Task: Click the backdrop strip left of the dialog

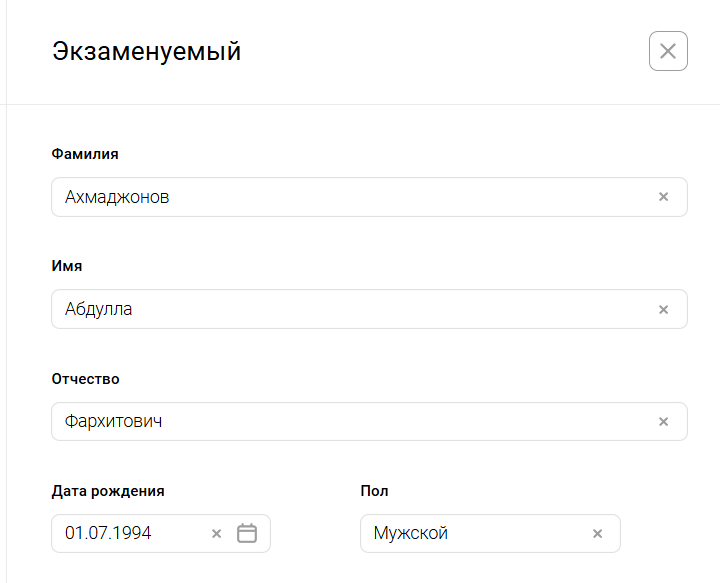Action: pos(3,300)
